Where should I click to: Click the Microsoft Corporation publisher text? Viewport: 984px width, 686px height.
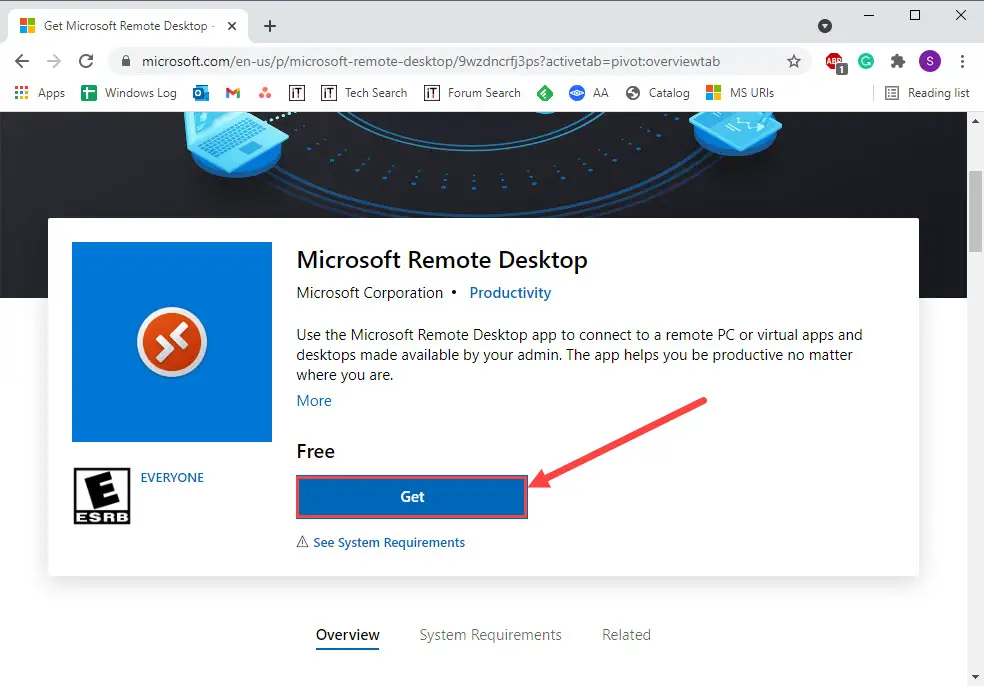tap(370, 292)
